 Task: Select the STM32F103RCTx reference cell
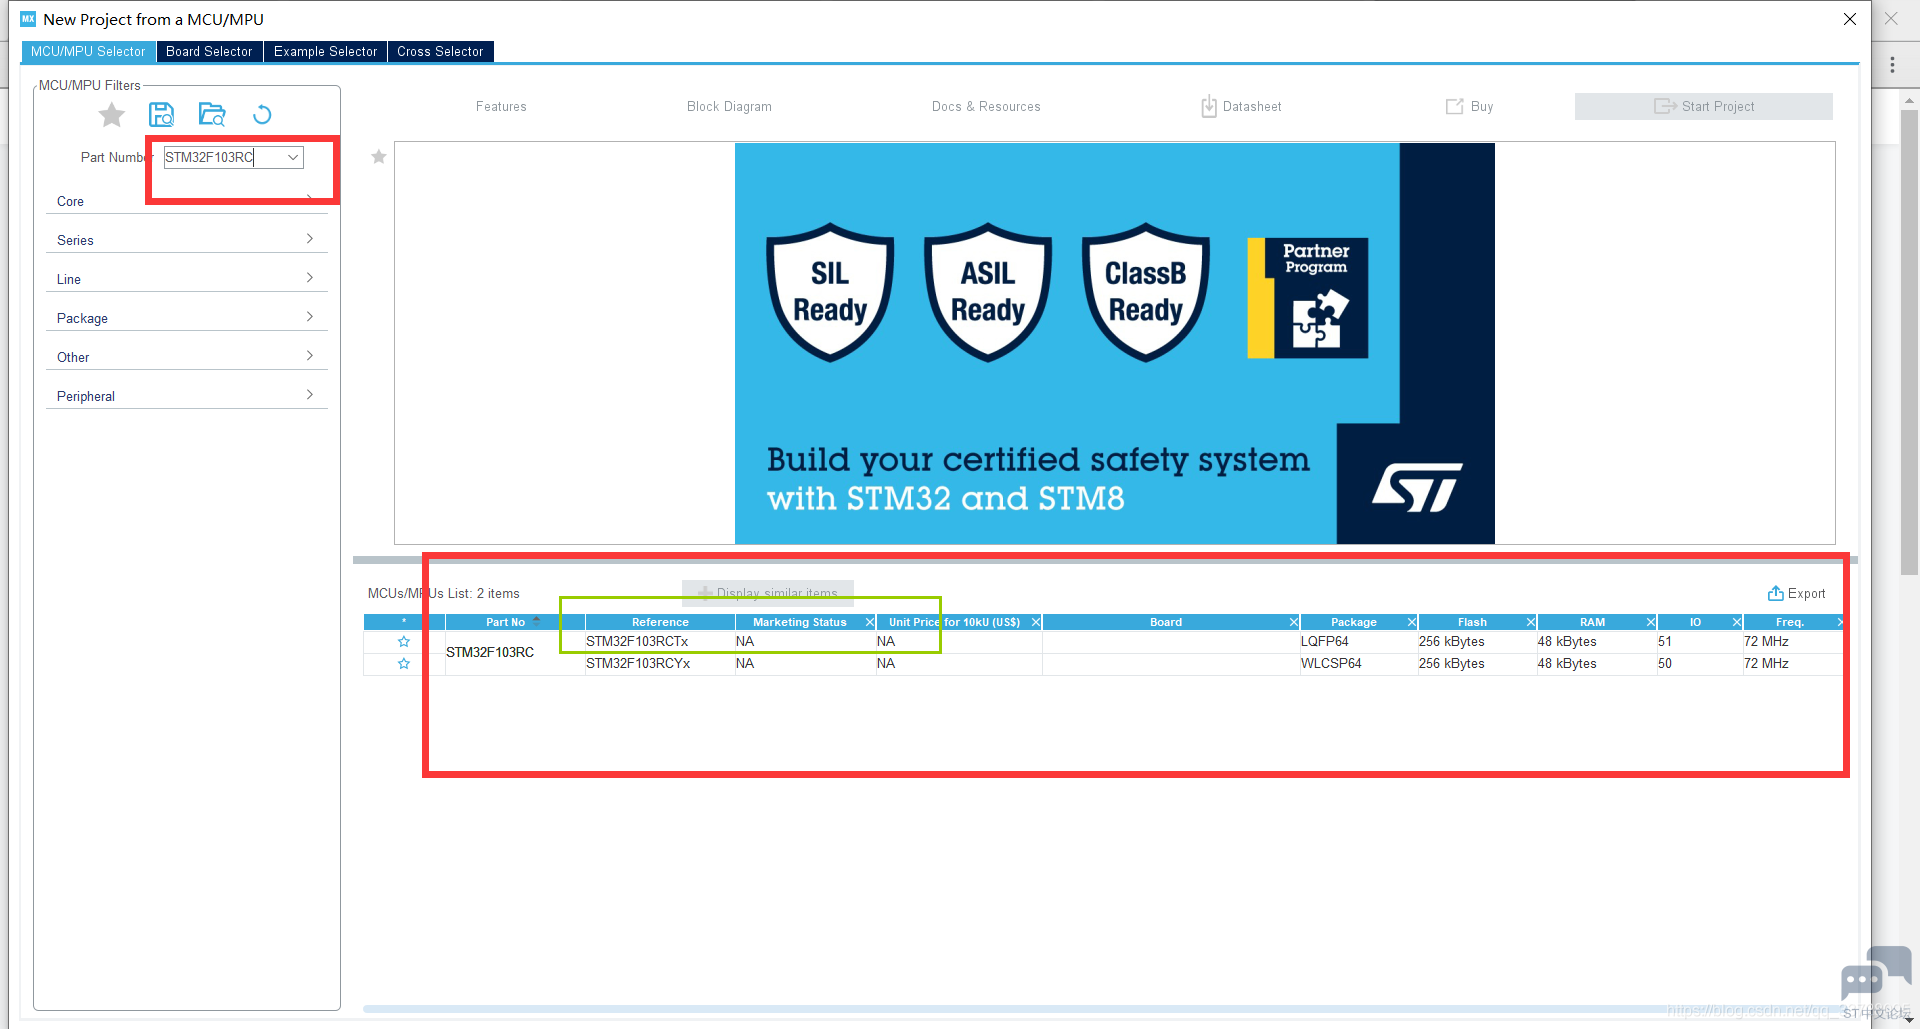660,642
